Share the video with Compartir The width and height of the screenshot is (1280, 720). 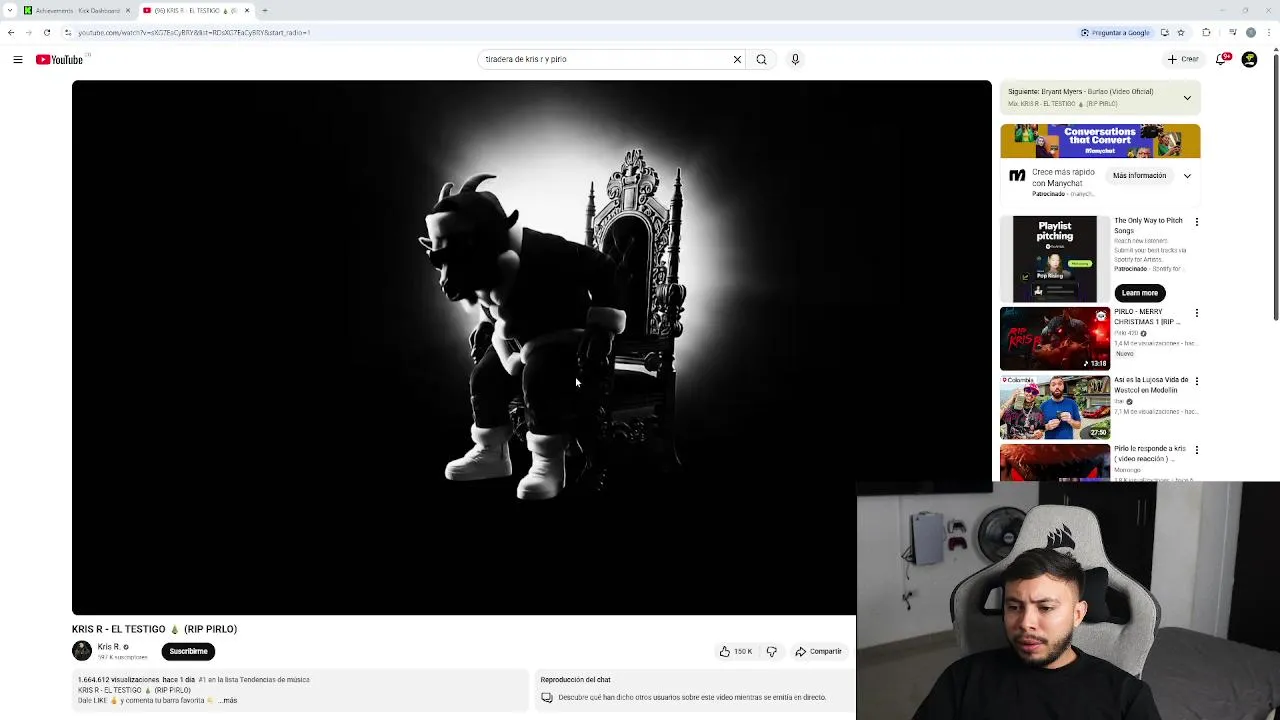pos(818,651)
